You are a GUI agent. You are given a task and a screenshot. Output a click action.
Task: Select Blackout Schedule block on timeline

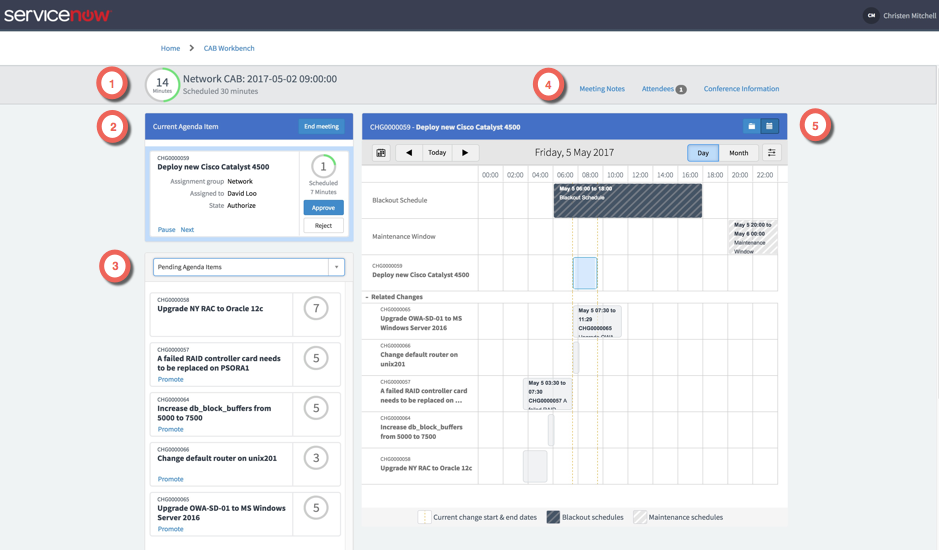coord(628,201)
